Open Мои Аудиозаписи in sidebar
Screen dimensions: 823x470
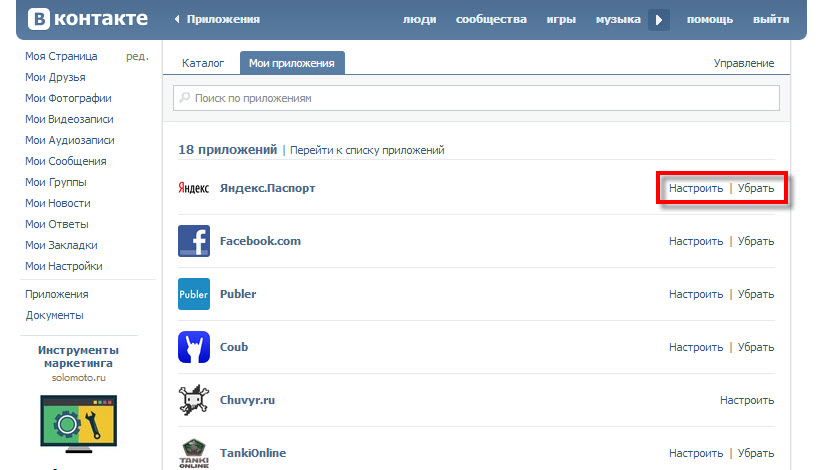70,140
